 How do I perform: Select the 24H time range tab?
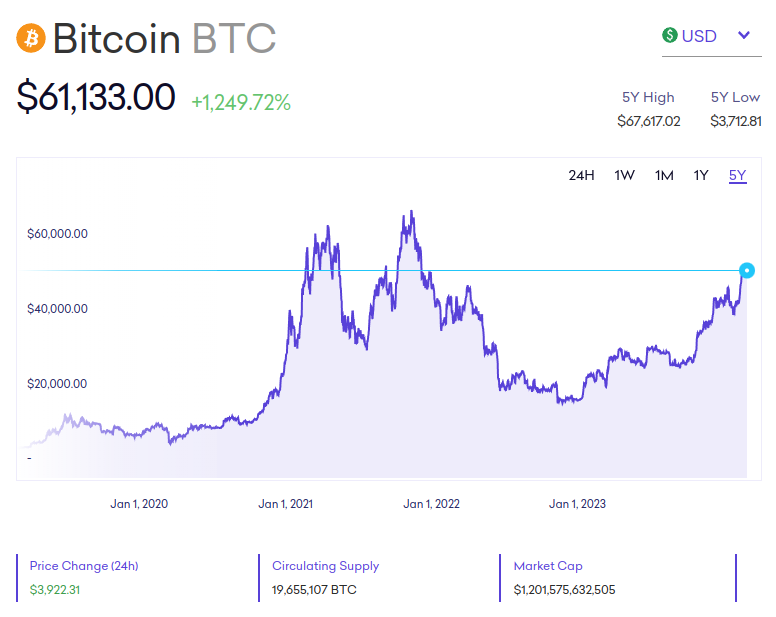(x=581, y=176)
